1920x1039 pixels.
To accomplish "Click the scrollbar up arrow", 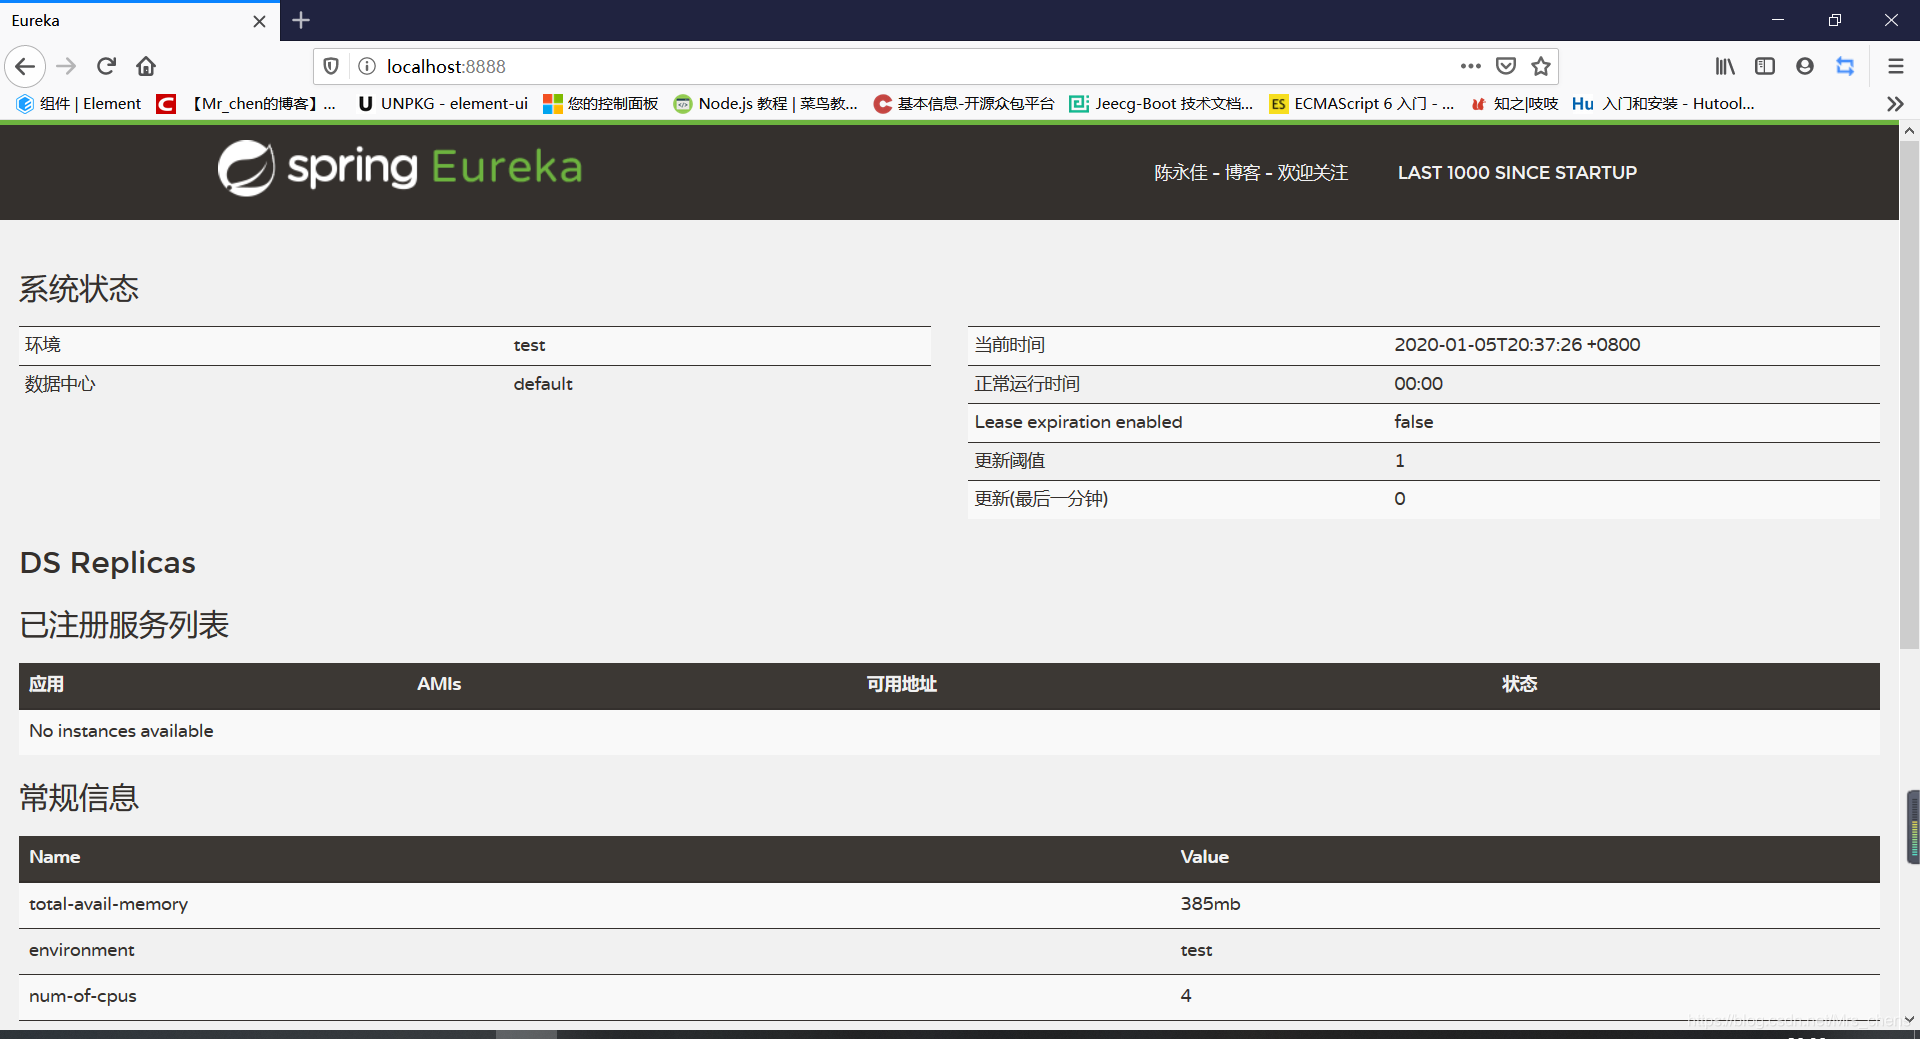I will pyautogui.click(x=1909, y=131).
